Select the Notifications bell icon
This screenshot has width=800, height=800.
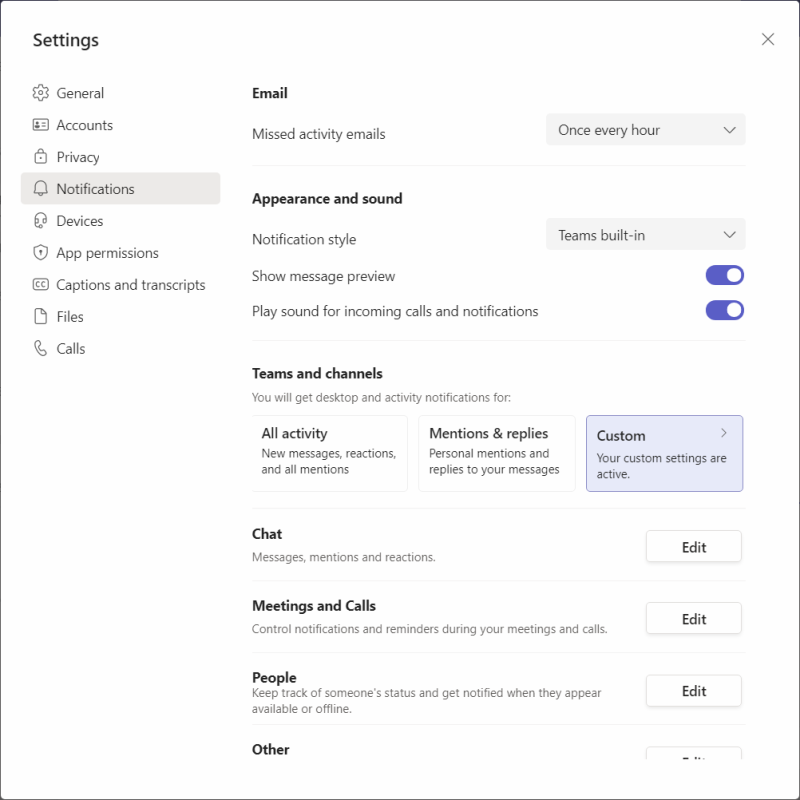(41, 188)
